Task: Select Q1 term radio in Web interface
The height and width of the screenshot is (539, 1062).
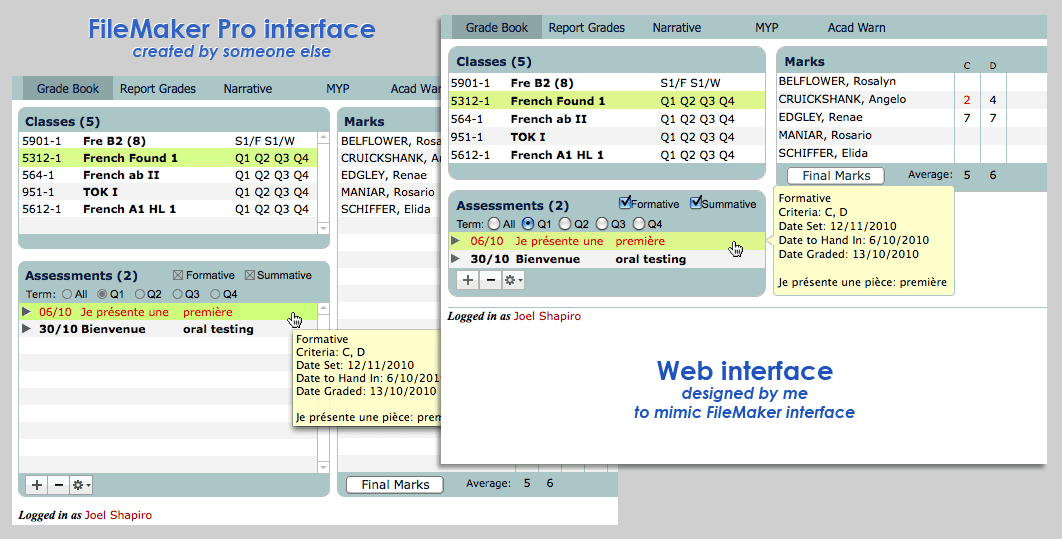Action: tap(528, 223)
